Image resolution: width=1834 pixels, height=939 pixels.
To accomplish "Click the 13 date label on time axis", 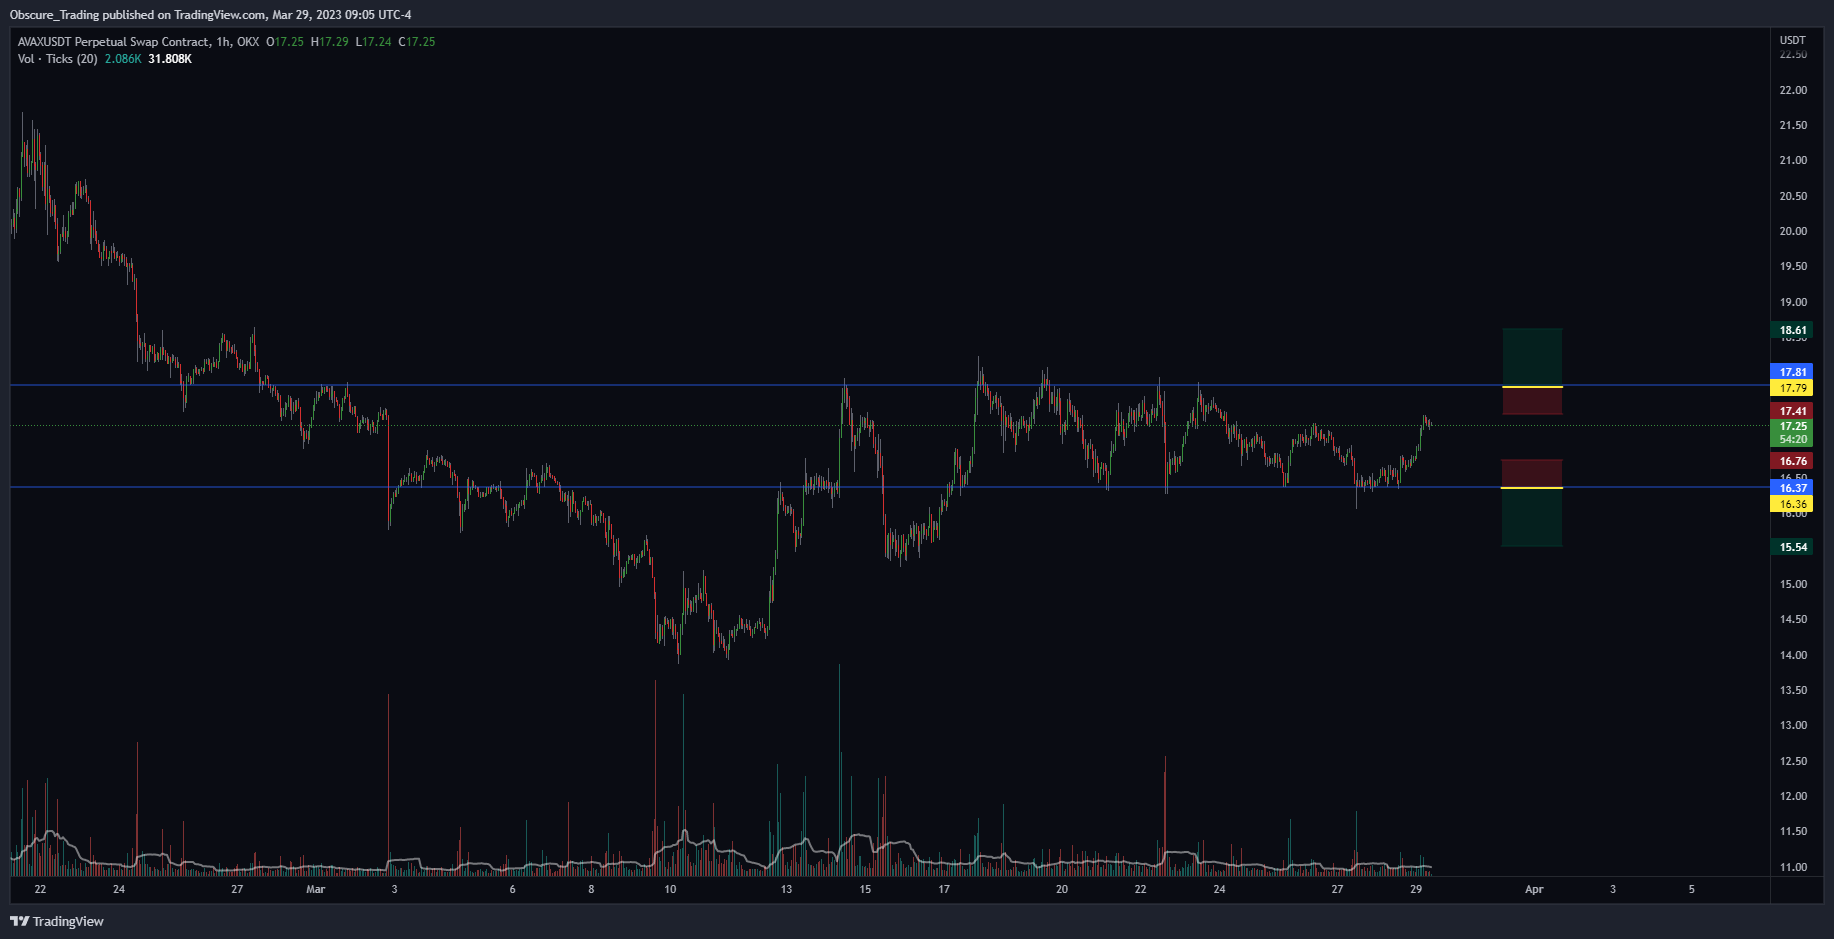I will click(786, 889).
